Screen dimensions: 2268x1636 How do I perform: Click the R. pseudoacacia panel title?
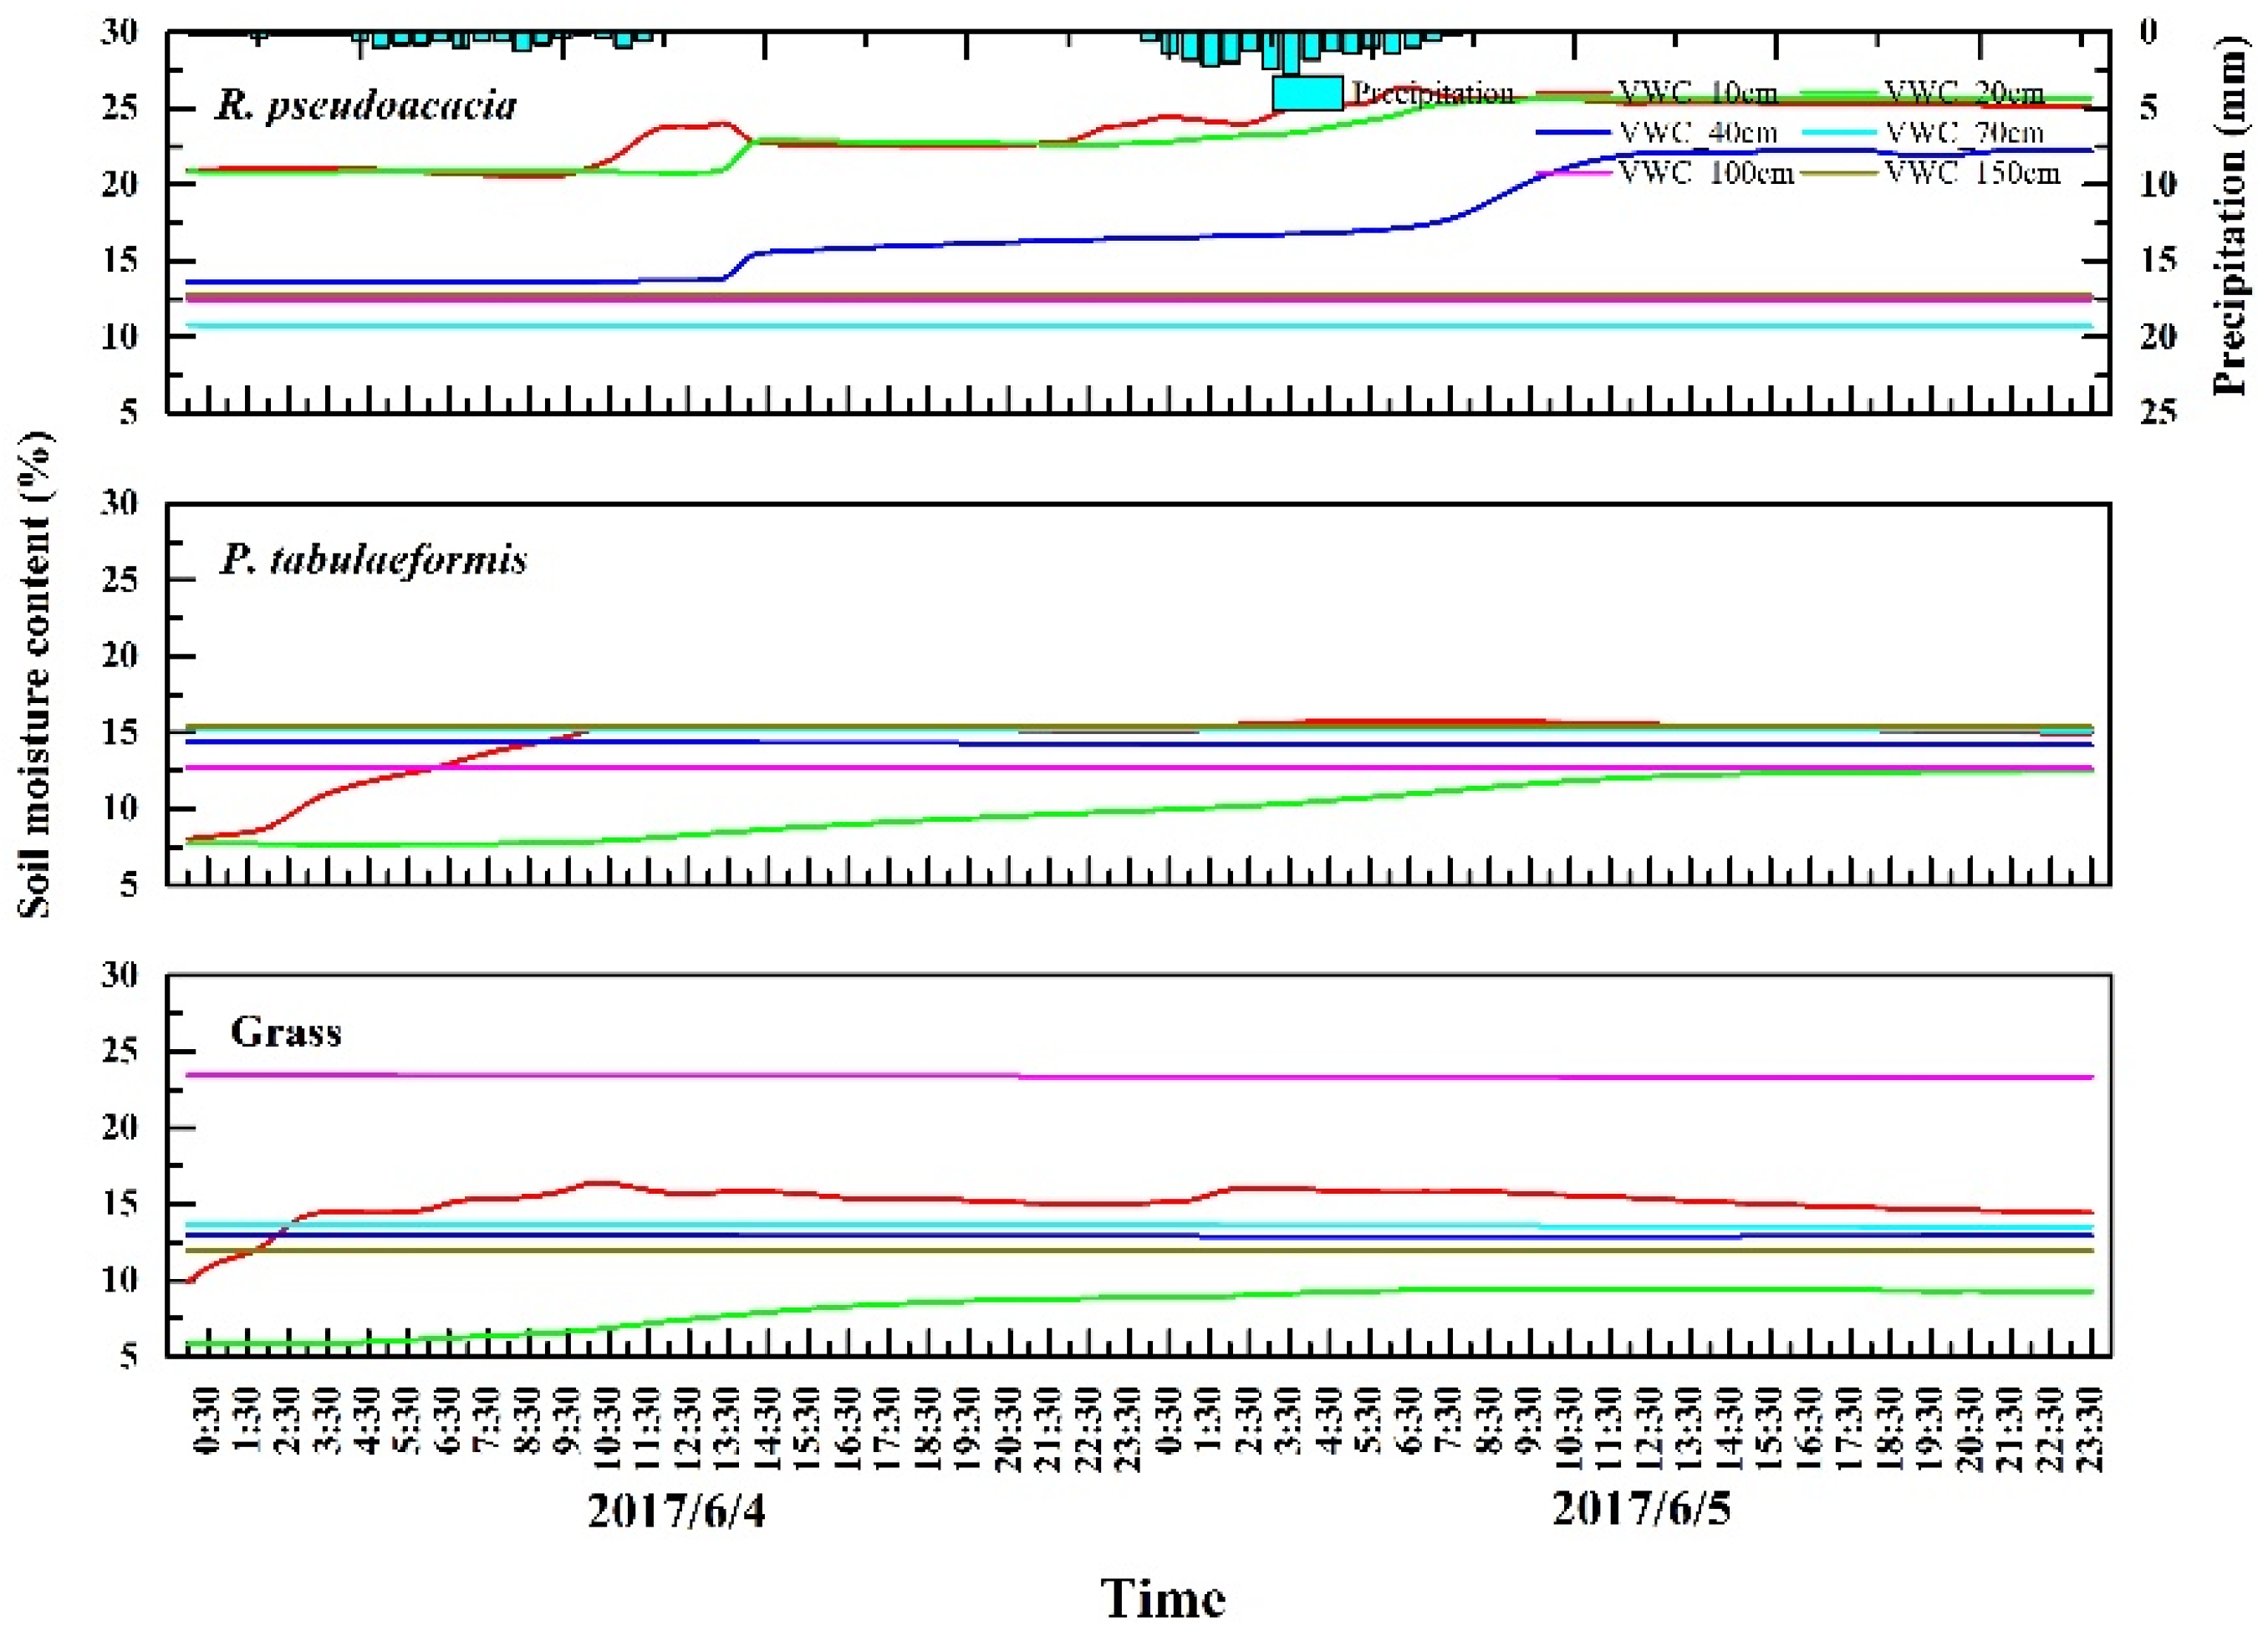(366, 105)
